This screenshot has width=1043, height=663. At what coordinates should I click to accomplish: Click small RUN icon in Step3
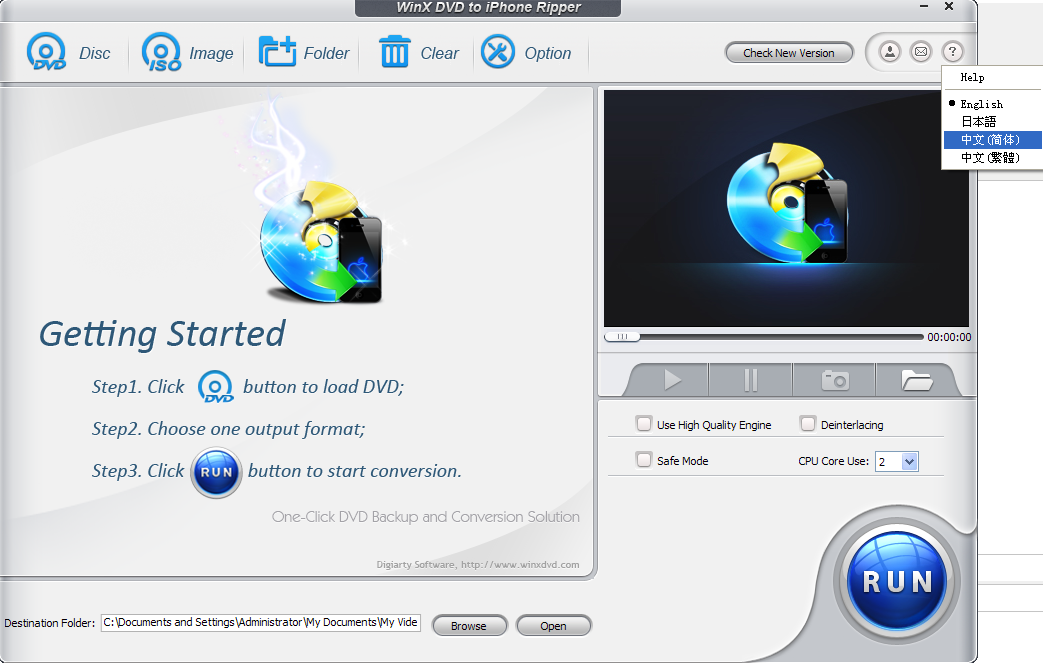coord(216,473)
